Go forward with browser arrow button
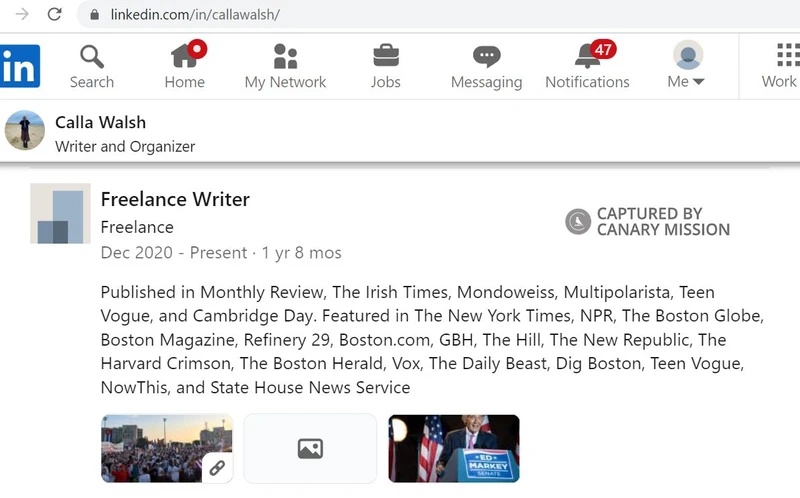 (x=22, y=14)
